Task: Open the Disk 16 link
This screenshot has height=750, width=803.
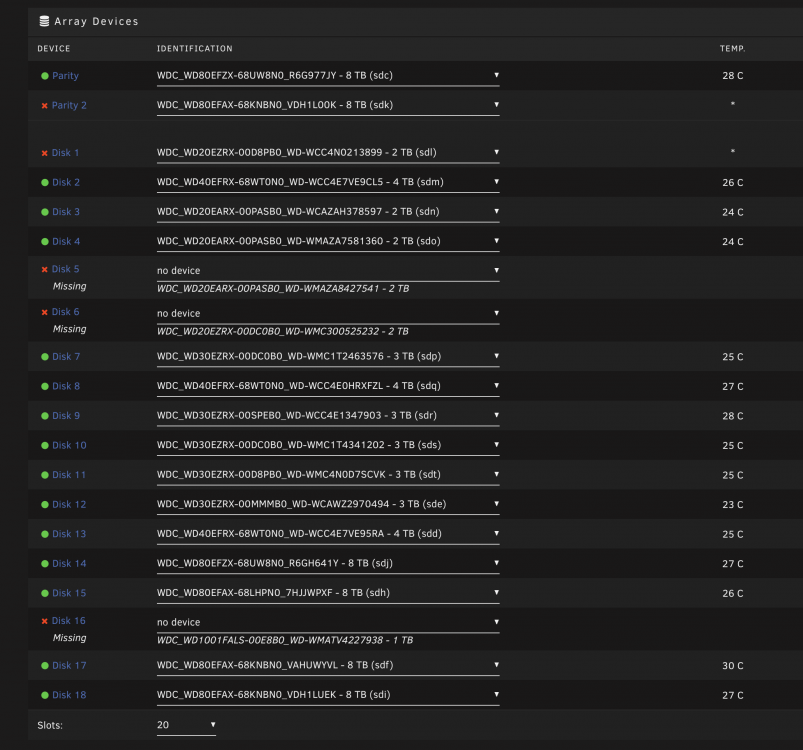Action: [69, 621]
